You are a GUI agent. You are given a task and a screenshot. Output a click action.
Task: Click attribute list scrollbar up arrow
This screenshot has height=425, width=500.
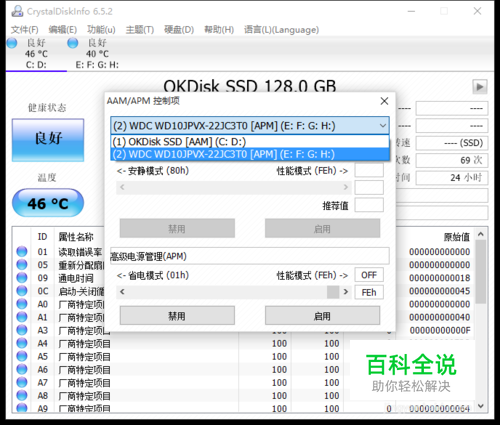[480, 234]
